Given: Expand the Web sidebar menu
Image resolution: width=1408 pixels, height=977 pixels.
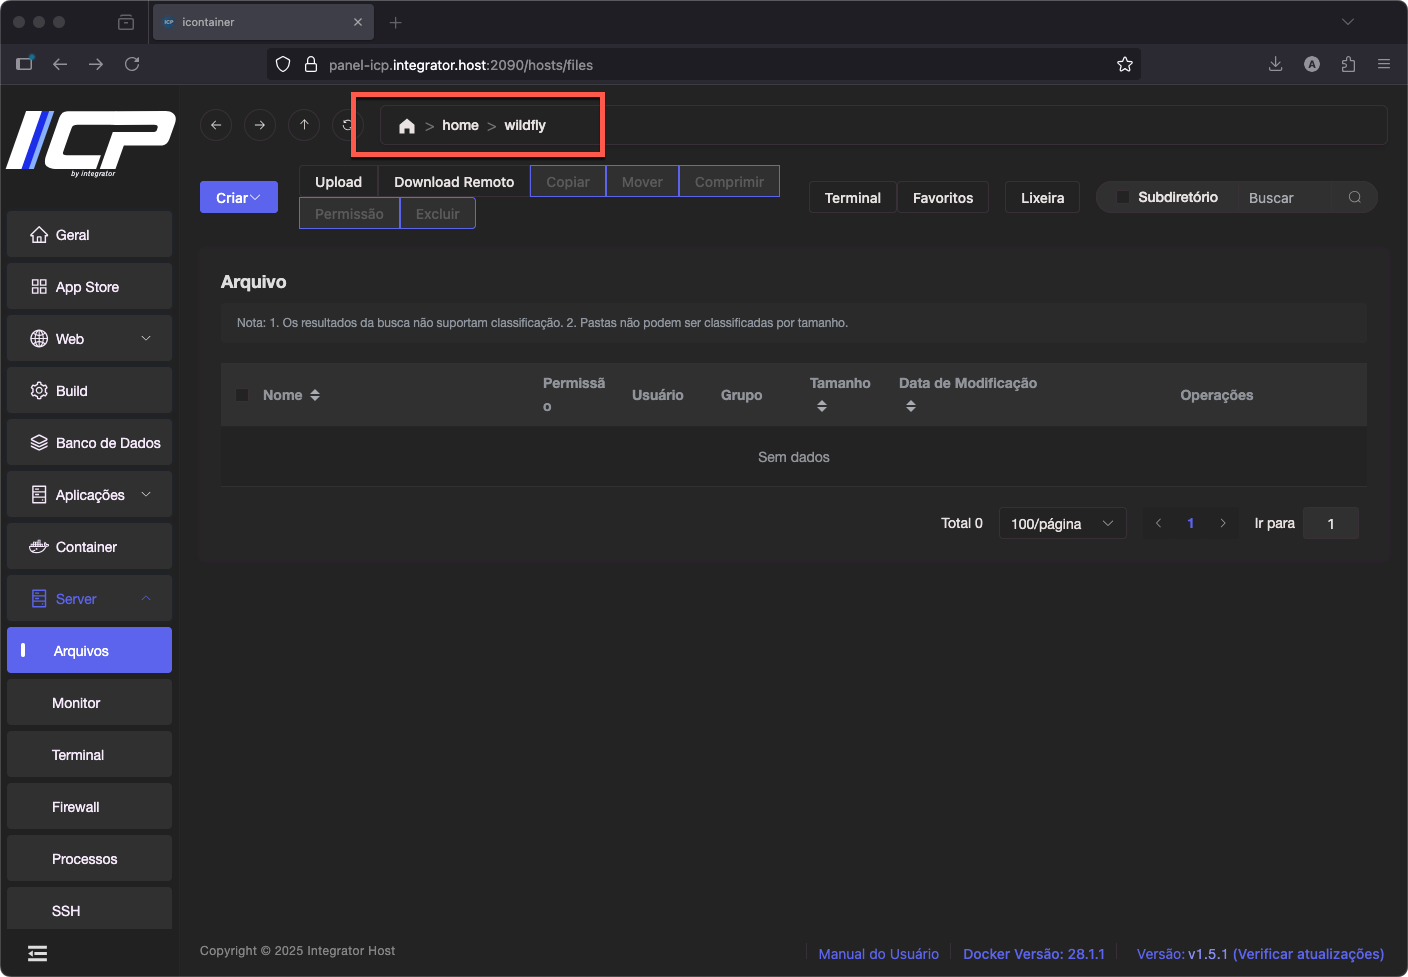Looking at the screenshot, I should point(90,339).
